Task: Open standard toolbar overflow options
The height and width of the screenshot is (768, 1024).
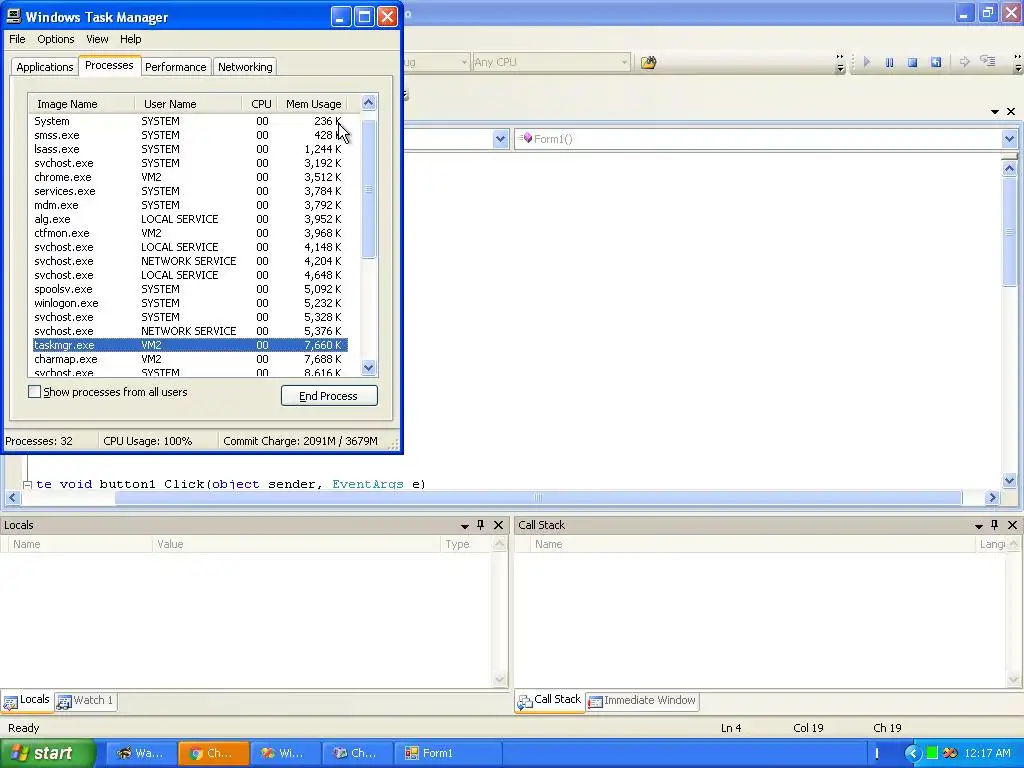Action: pyautogui.click(x=840, y=63)
